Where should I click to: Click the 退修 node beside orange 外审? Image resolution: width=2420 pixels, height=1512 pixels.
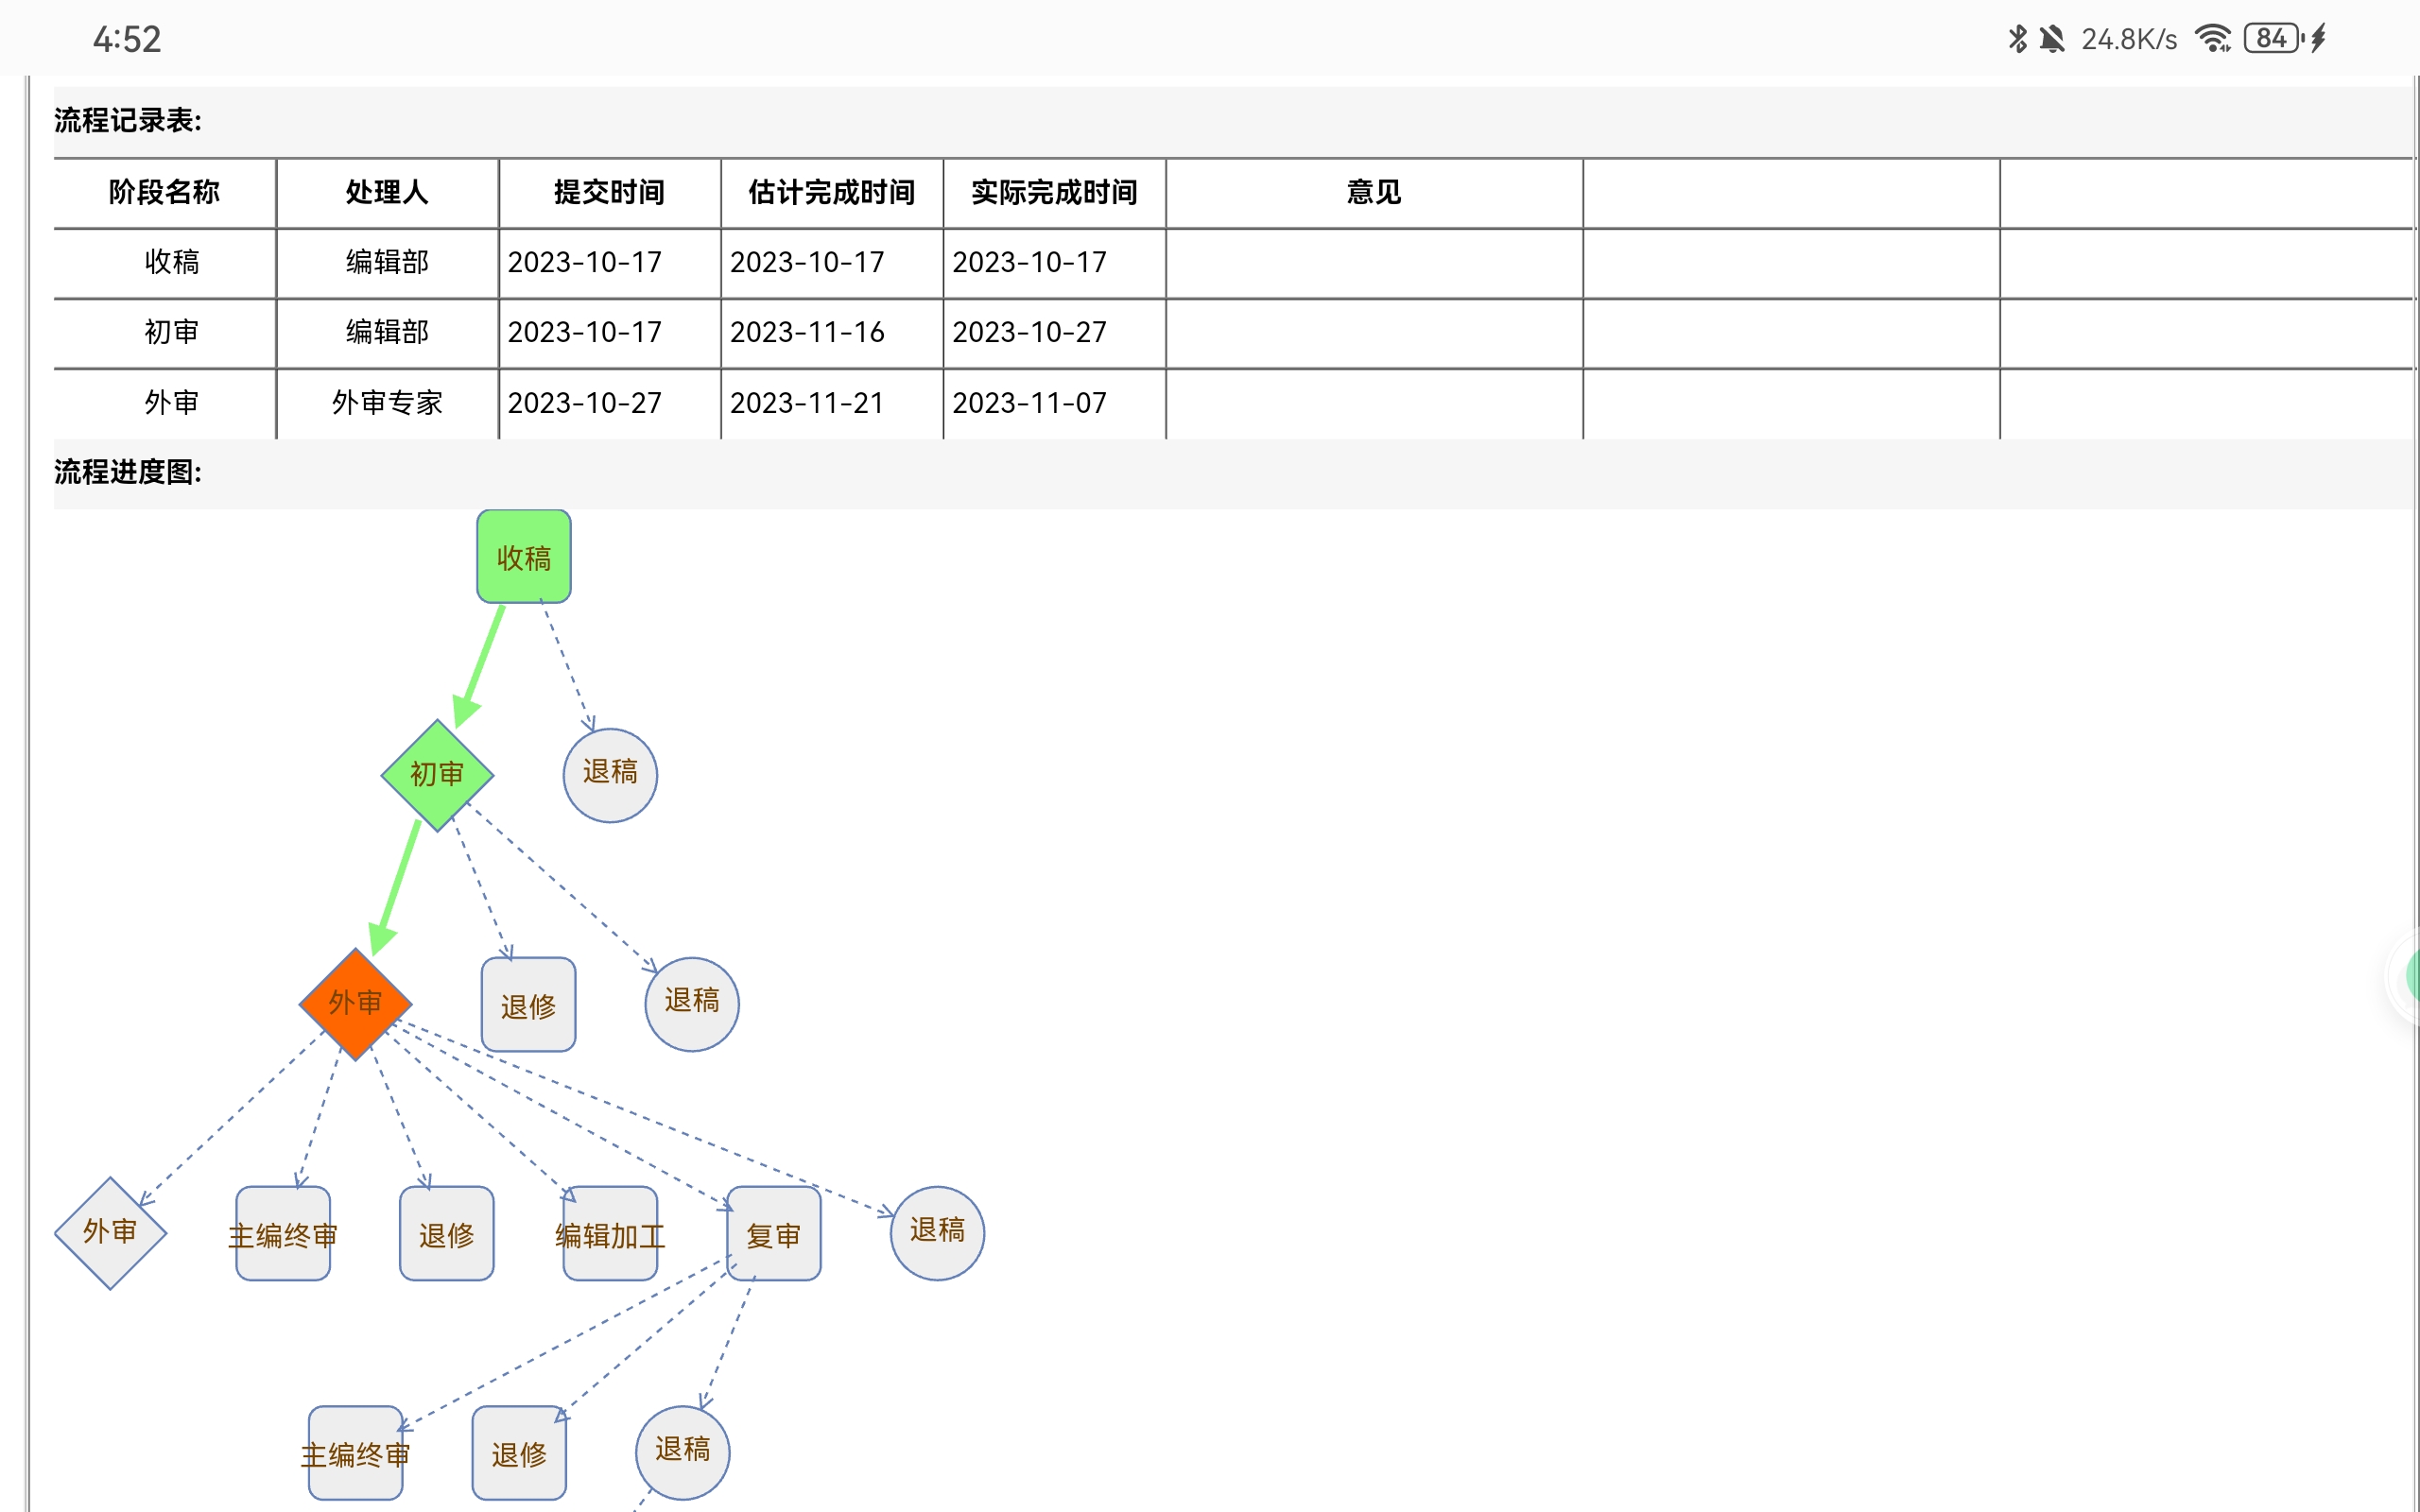pos(528,1005)
